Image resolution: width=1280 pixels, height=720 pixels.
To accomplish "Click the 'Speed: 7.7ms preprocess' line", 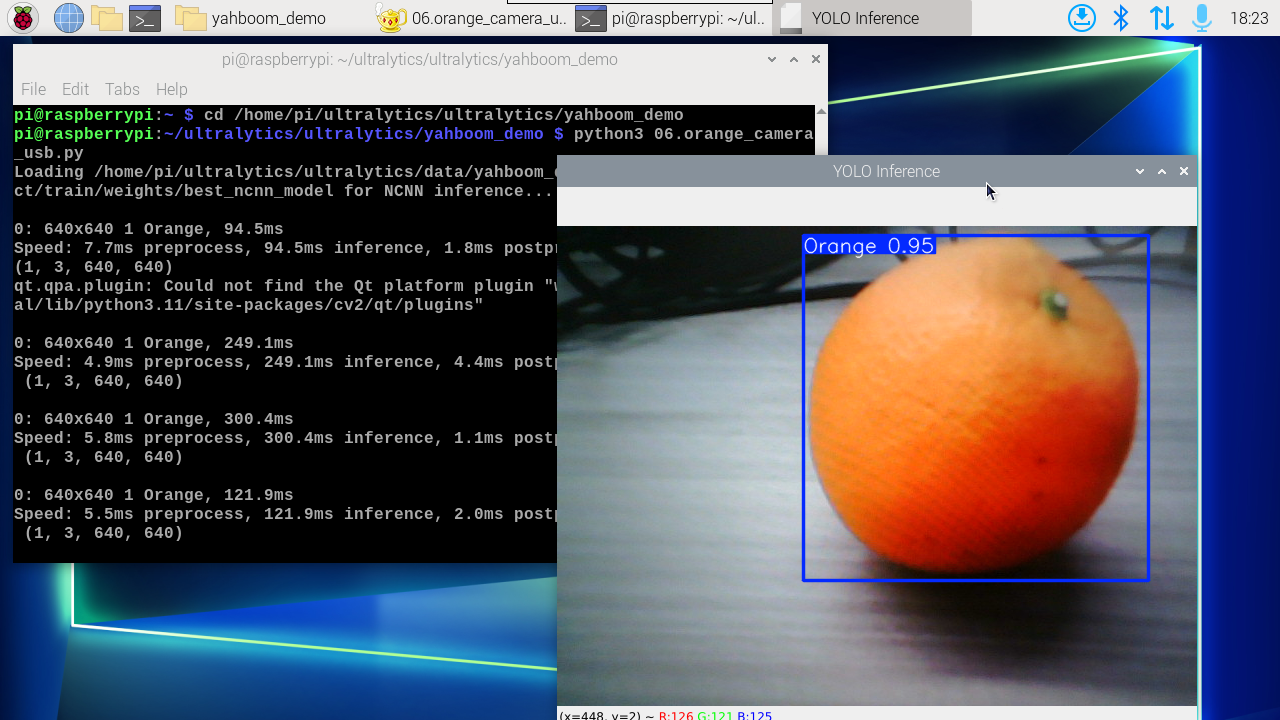I will coord(285,249).
